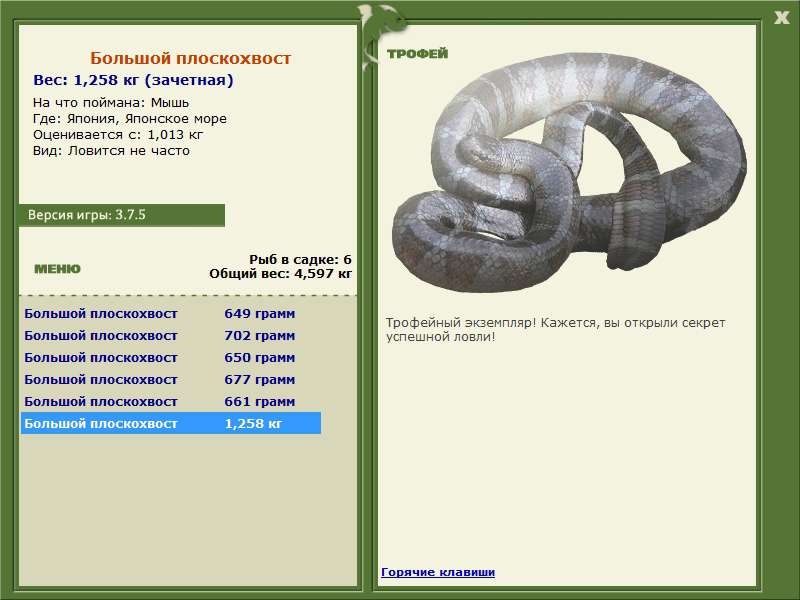800x600 pixels.
Task: Select the 677 грамм Большой плоскохвост row
Action: (x=170, y=379)
